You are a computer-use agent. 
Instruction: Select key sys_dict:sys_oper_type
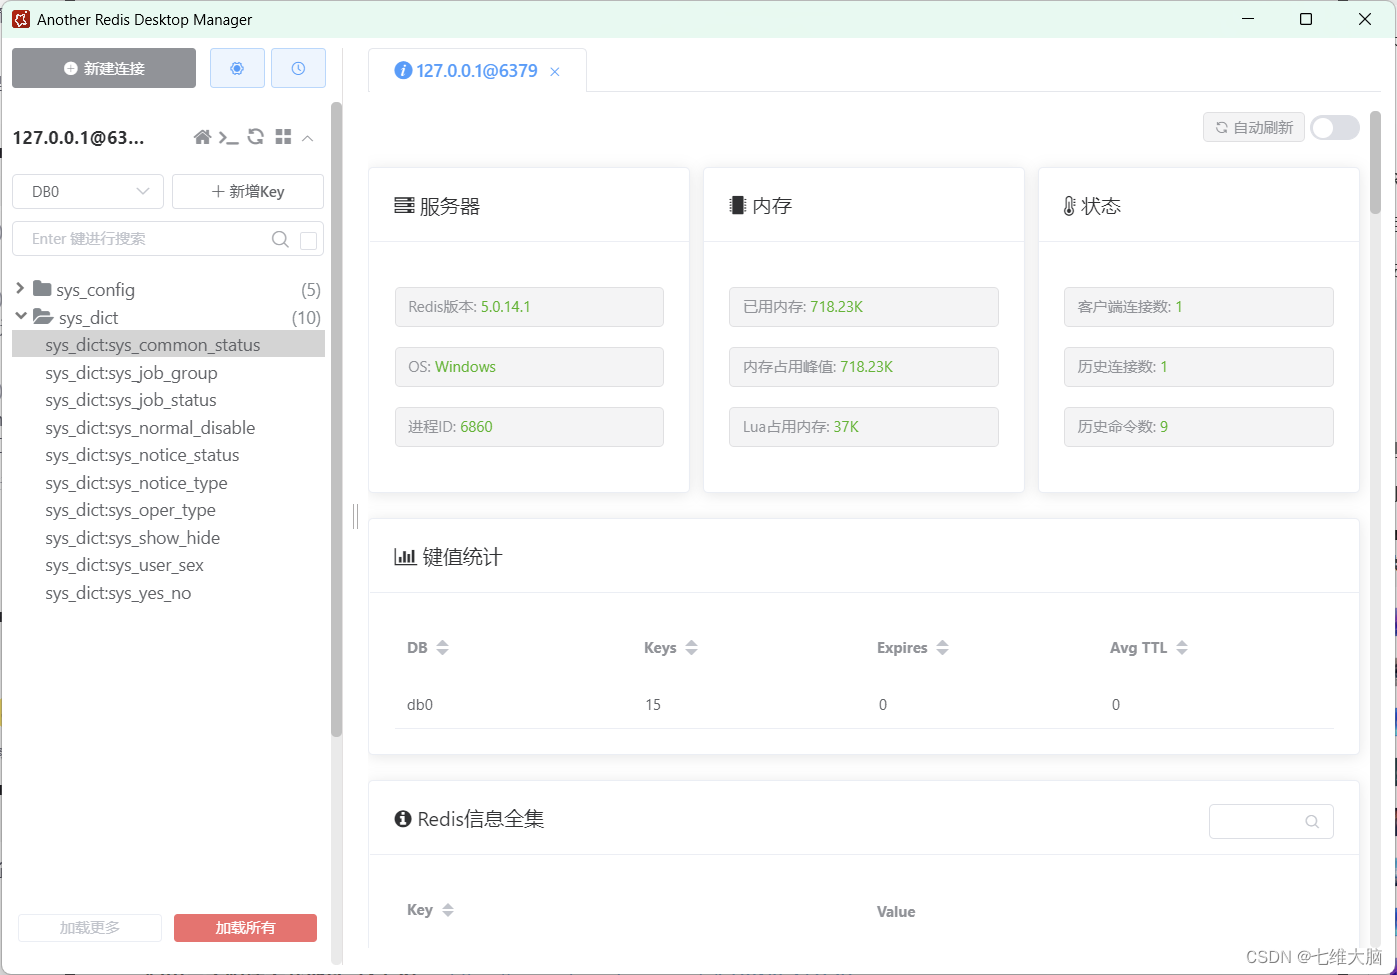[x=168, y=510]
